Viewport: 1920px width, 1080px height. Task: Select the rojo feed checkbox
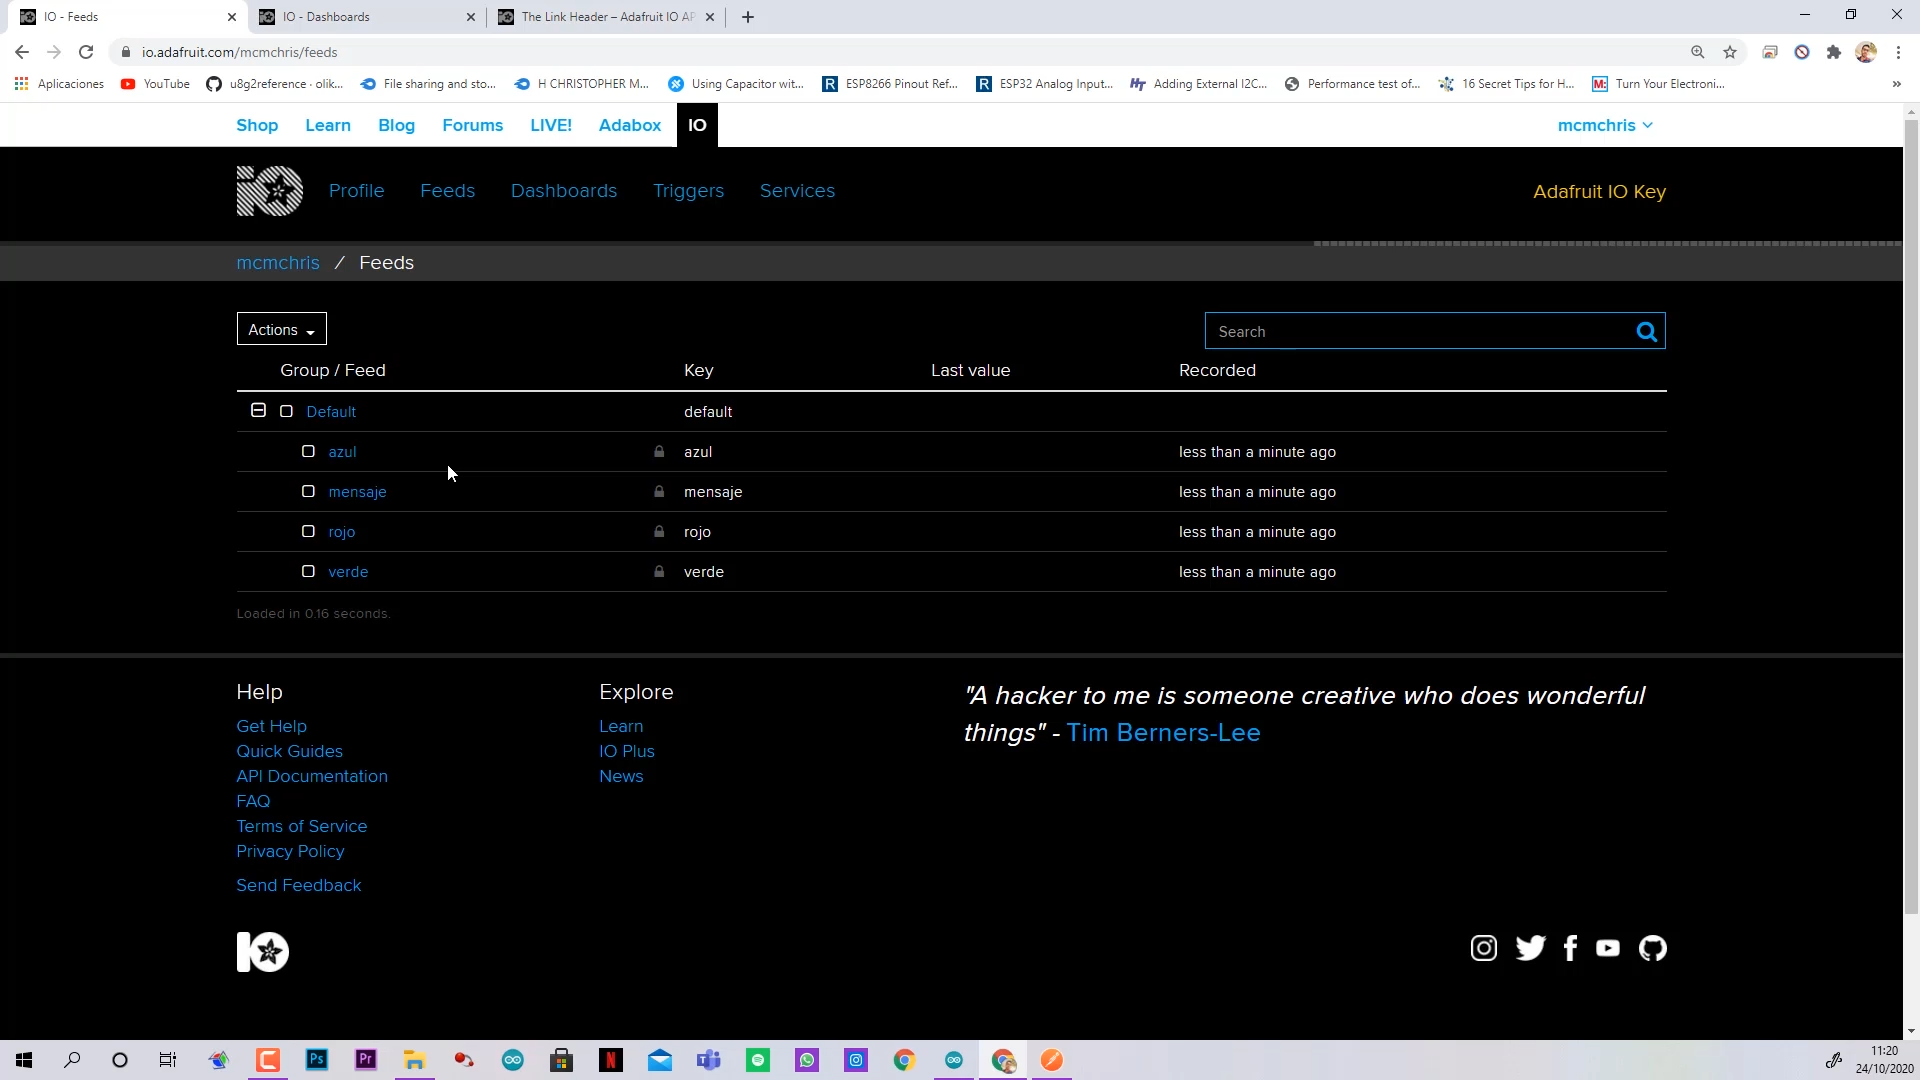click(x=309, y=532)
